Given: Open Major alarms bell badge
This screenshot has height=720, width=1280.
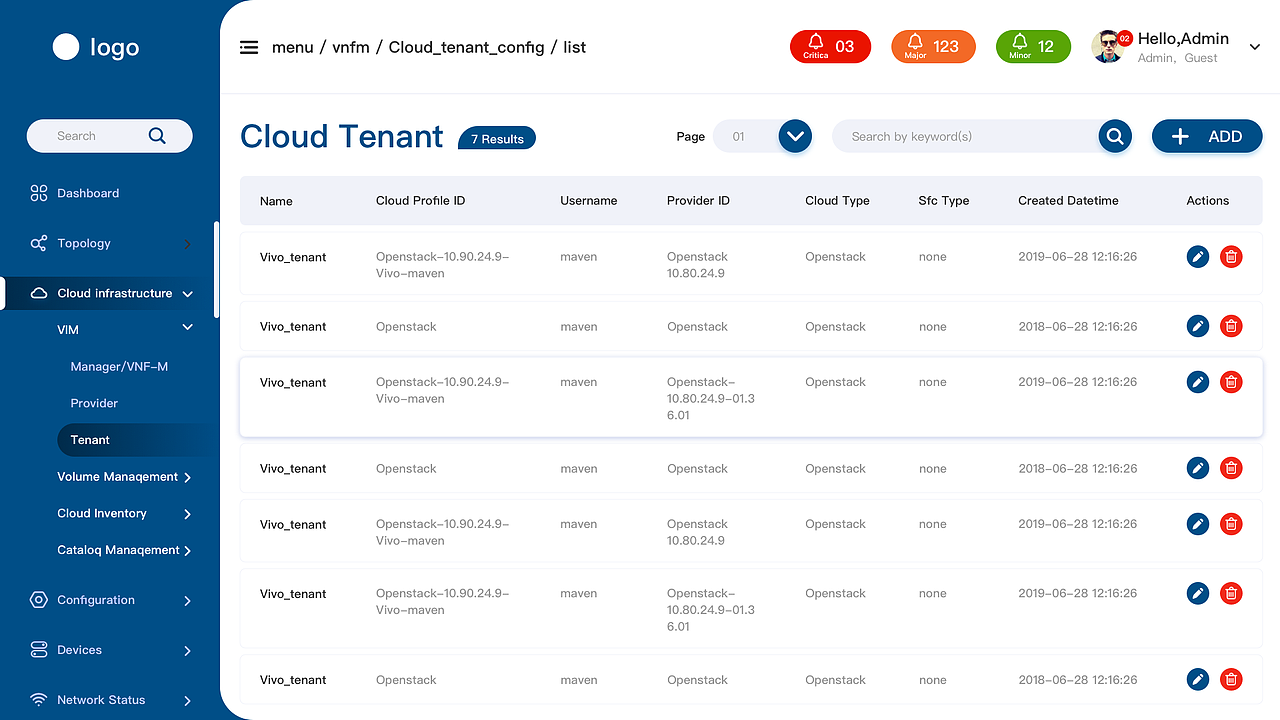Looking at the screenshot, I should [932, 47].
